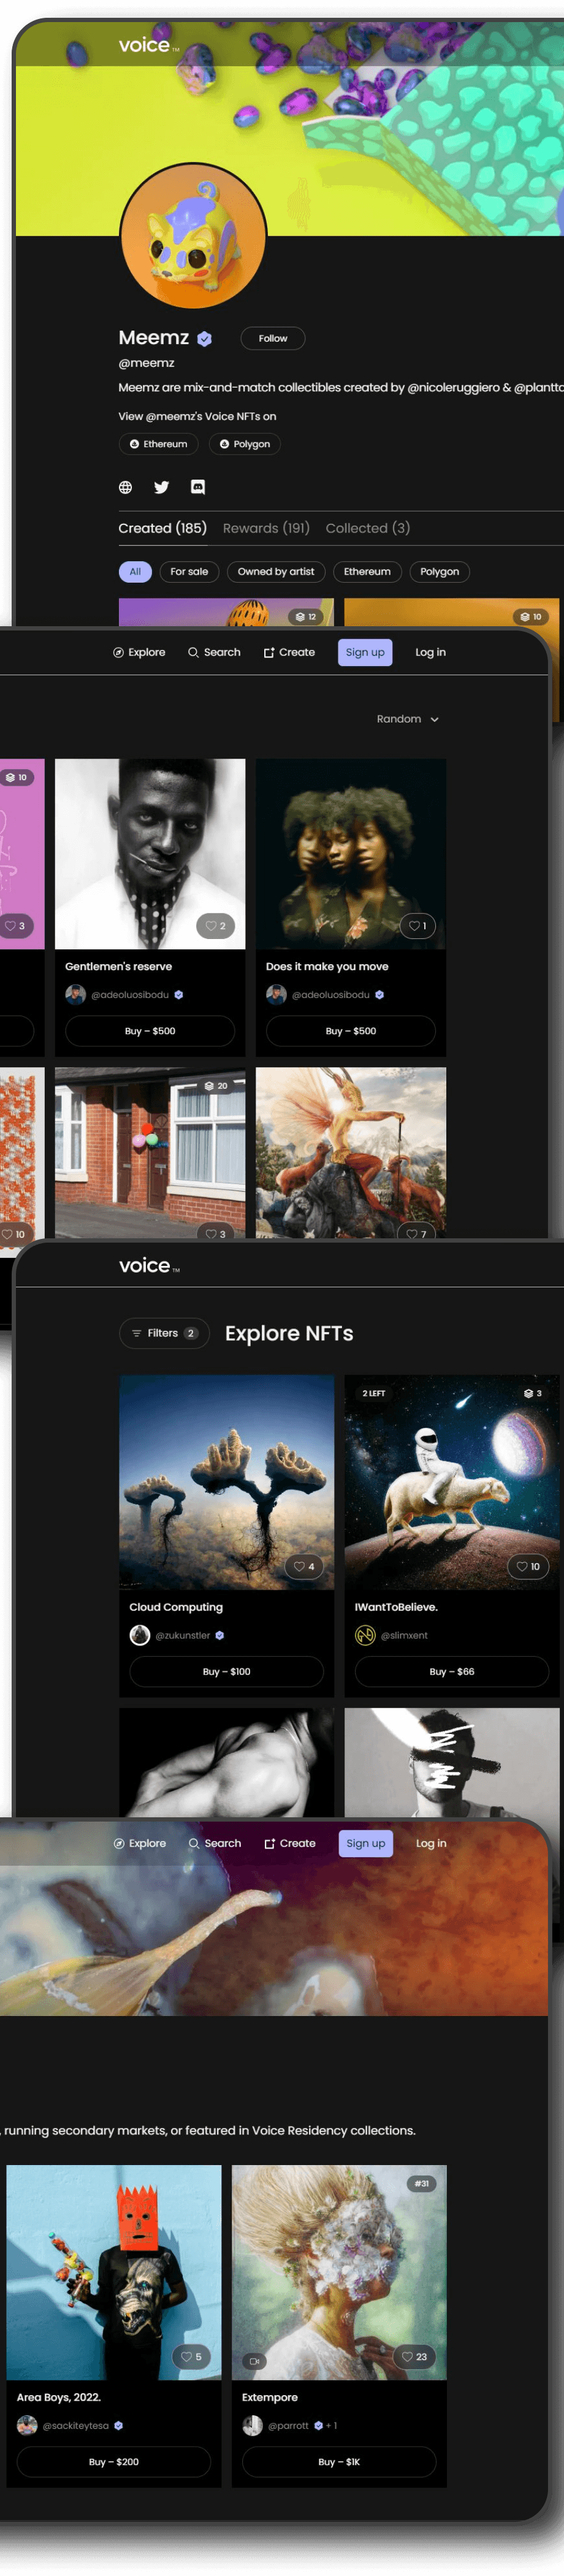This screenshot has height=2576, width=564.
Task: Click Voice logo on Explore NFTs window
Action: coord(149,1266)
